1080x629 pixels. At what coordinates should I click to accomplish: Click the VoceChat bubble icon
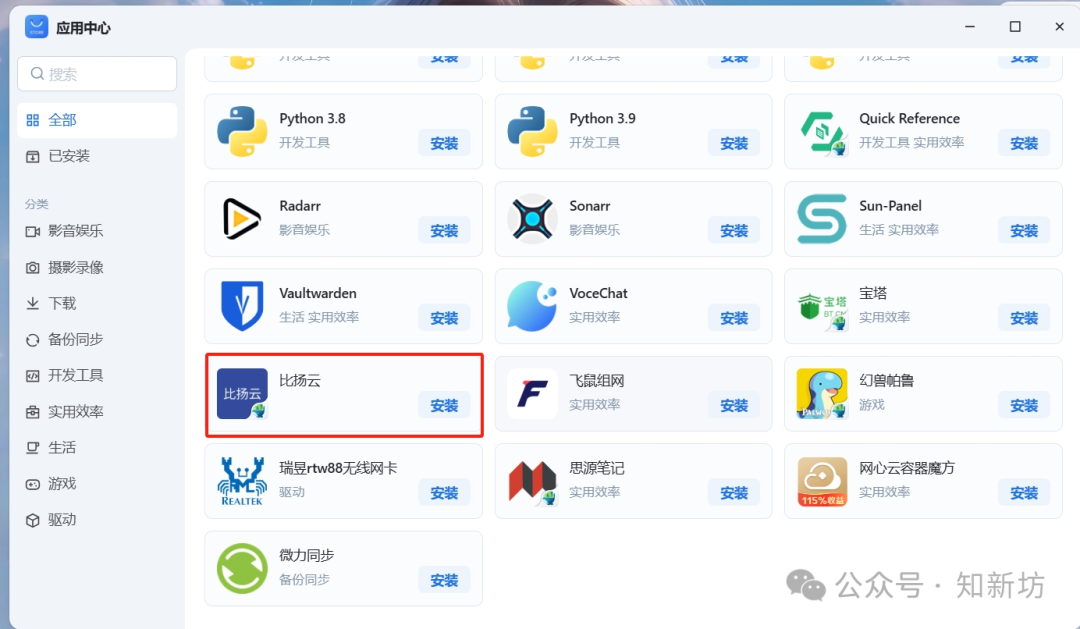532,306
